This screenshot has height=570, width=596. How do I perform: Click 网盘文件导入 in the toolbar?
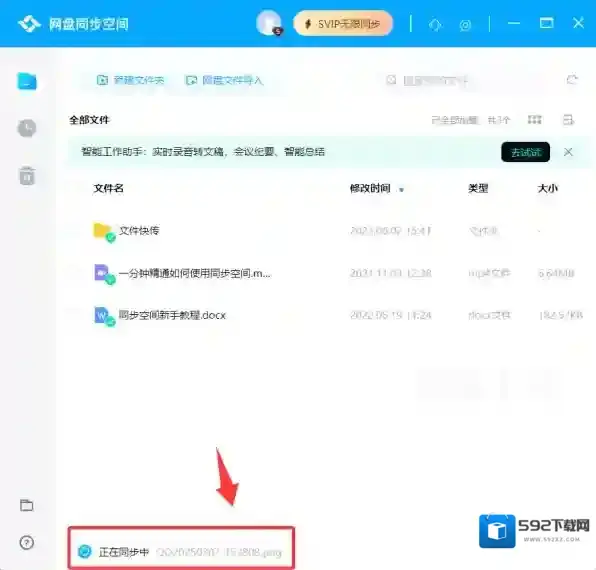[224, 80]
